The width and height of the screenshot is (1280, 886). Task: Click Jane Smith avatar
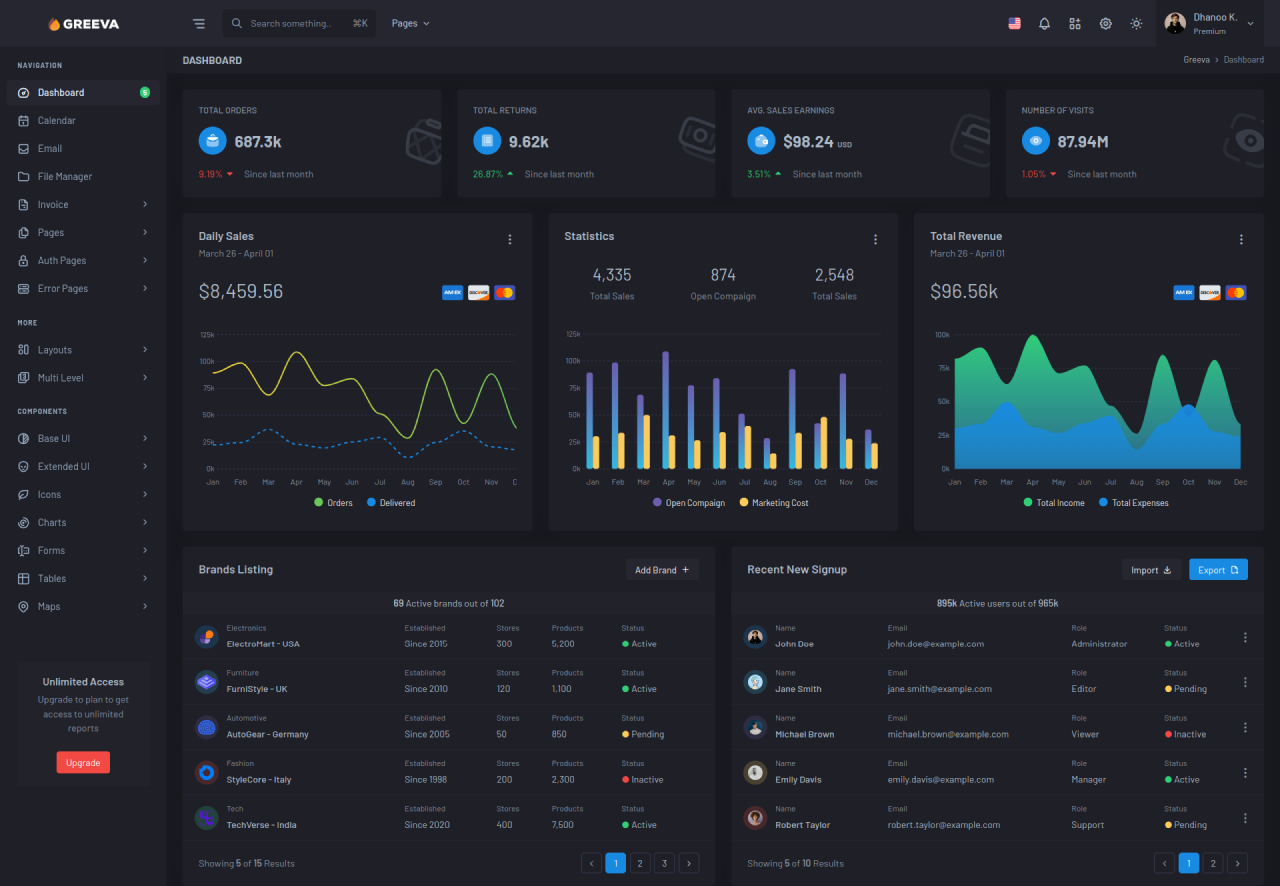coord(756,682)
